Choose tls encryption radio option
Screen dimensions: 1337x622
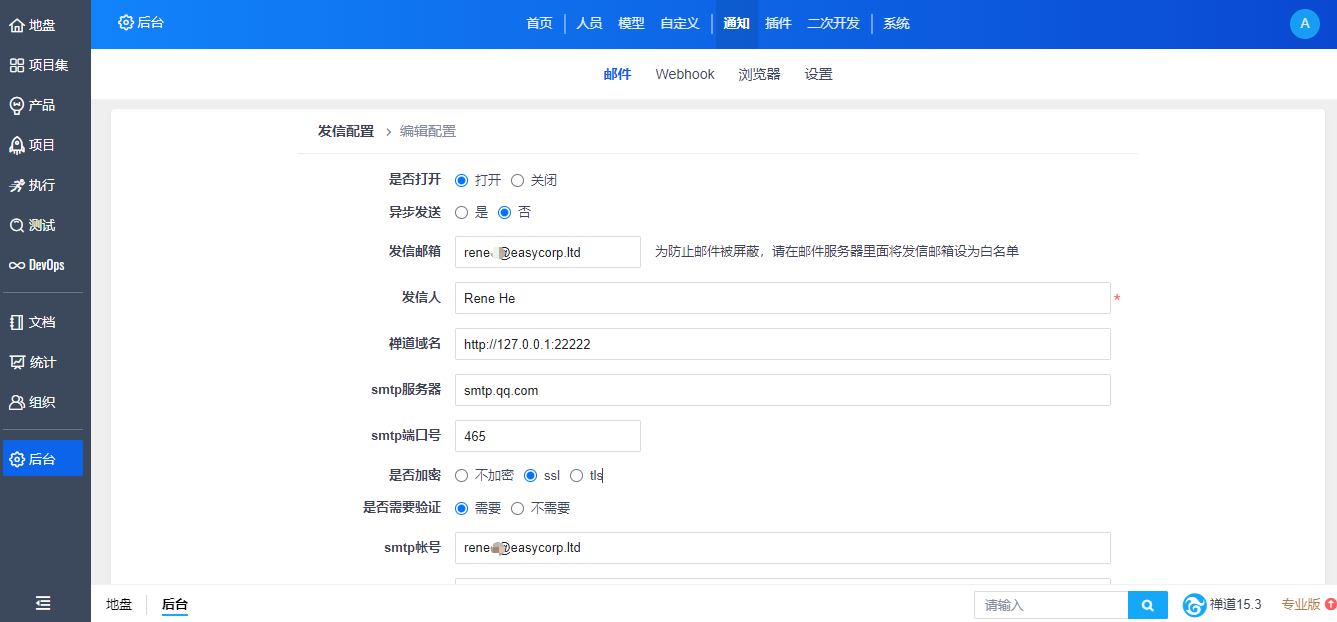(x=576, y=476)
